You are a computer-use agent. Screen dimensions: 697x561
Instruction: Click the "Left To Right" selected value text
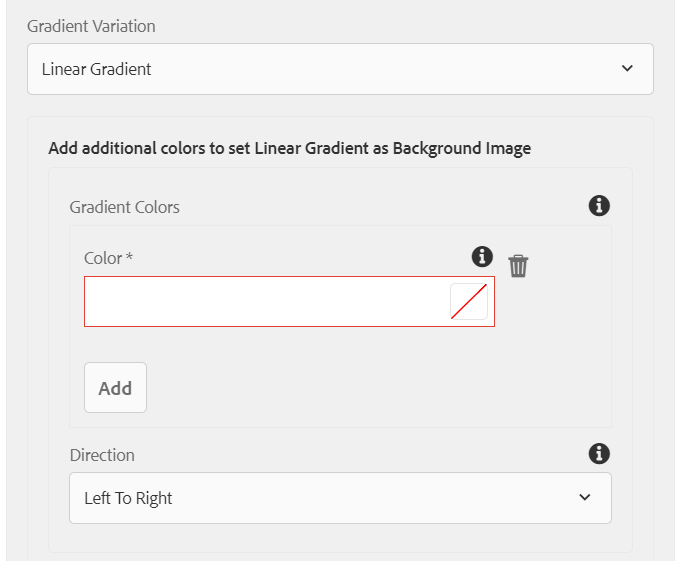128,498
